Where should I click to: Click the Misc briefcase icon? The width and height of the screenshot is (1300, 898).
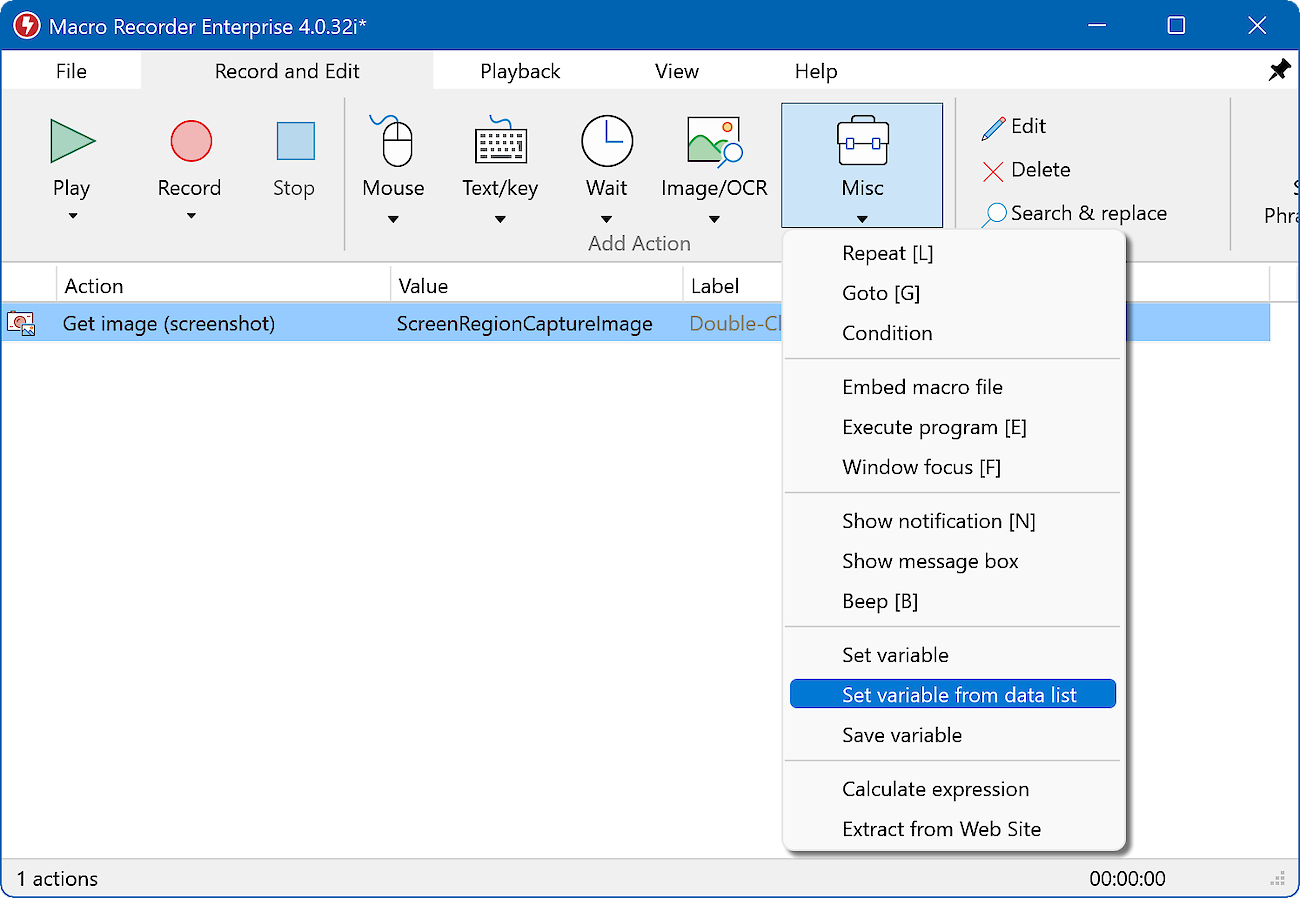[x=861, y=141]
